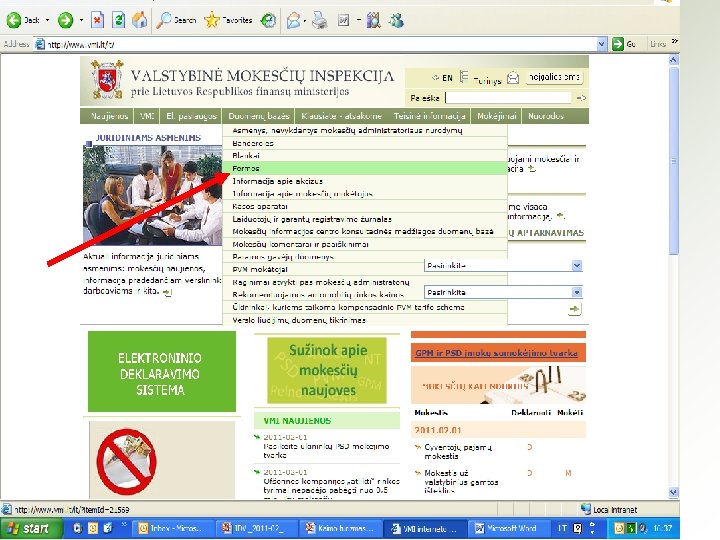Open the VMI menu tab
Image resolution: width=720 pixels, height=540 pixels.
tap(146, 116)
